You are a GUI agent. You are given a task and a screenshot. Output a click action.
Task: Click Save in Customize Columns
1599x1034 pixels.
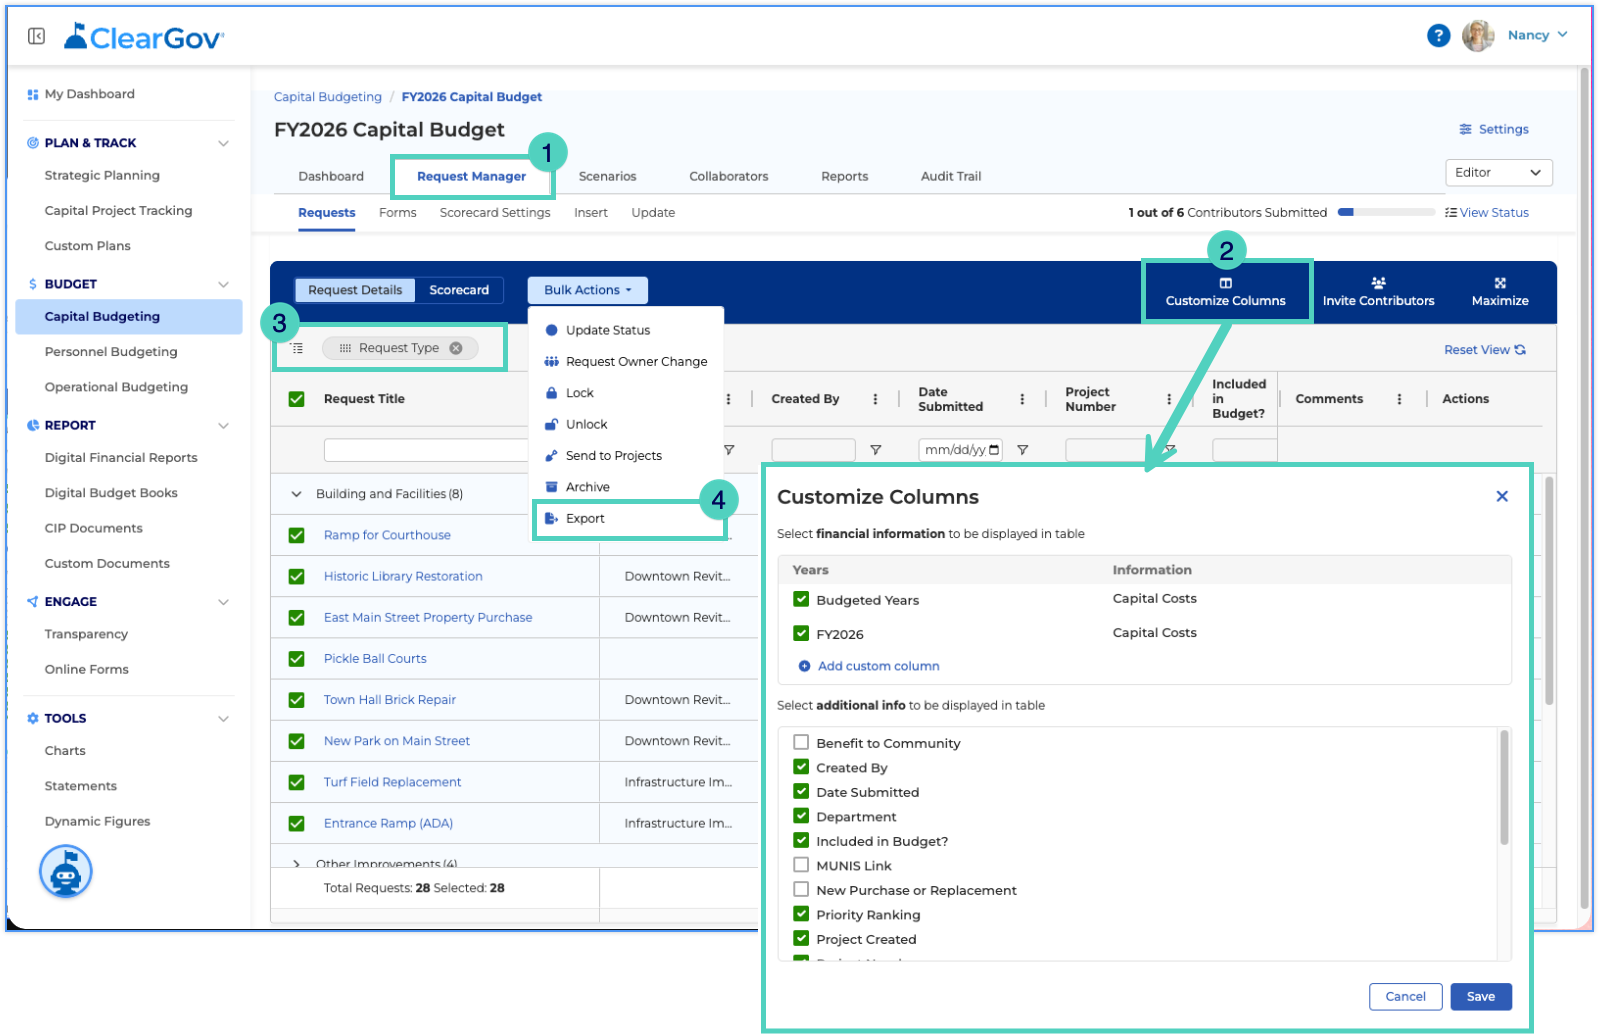[1481, 997]
